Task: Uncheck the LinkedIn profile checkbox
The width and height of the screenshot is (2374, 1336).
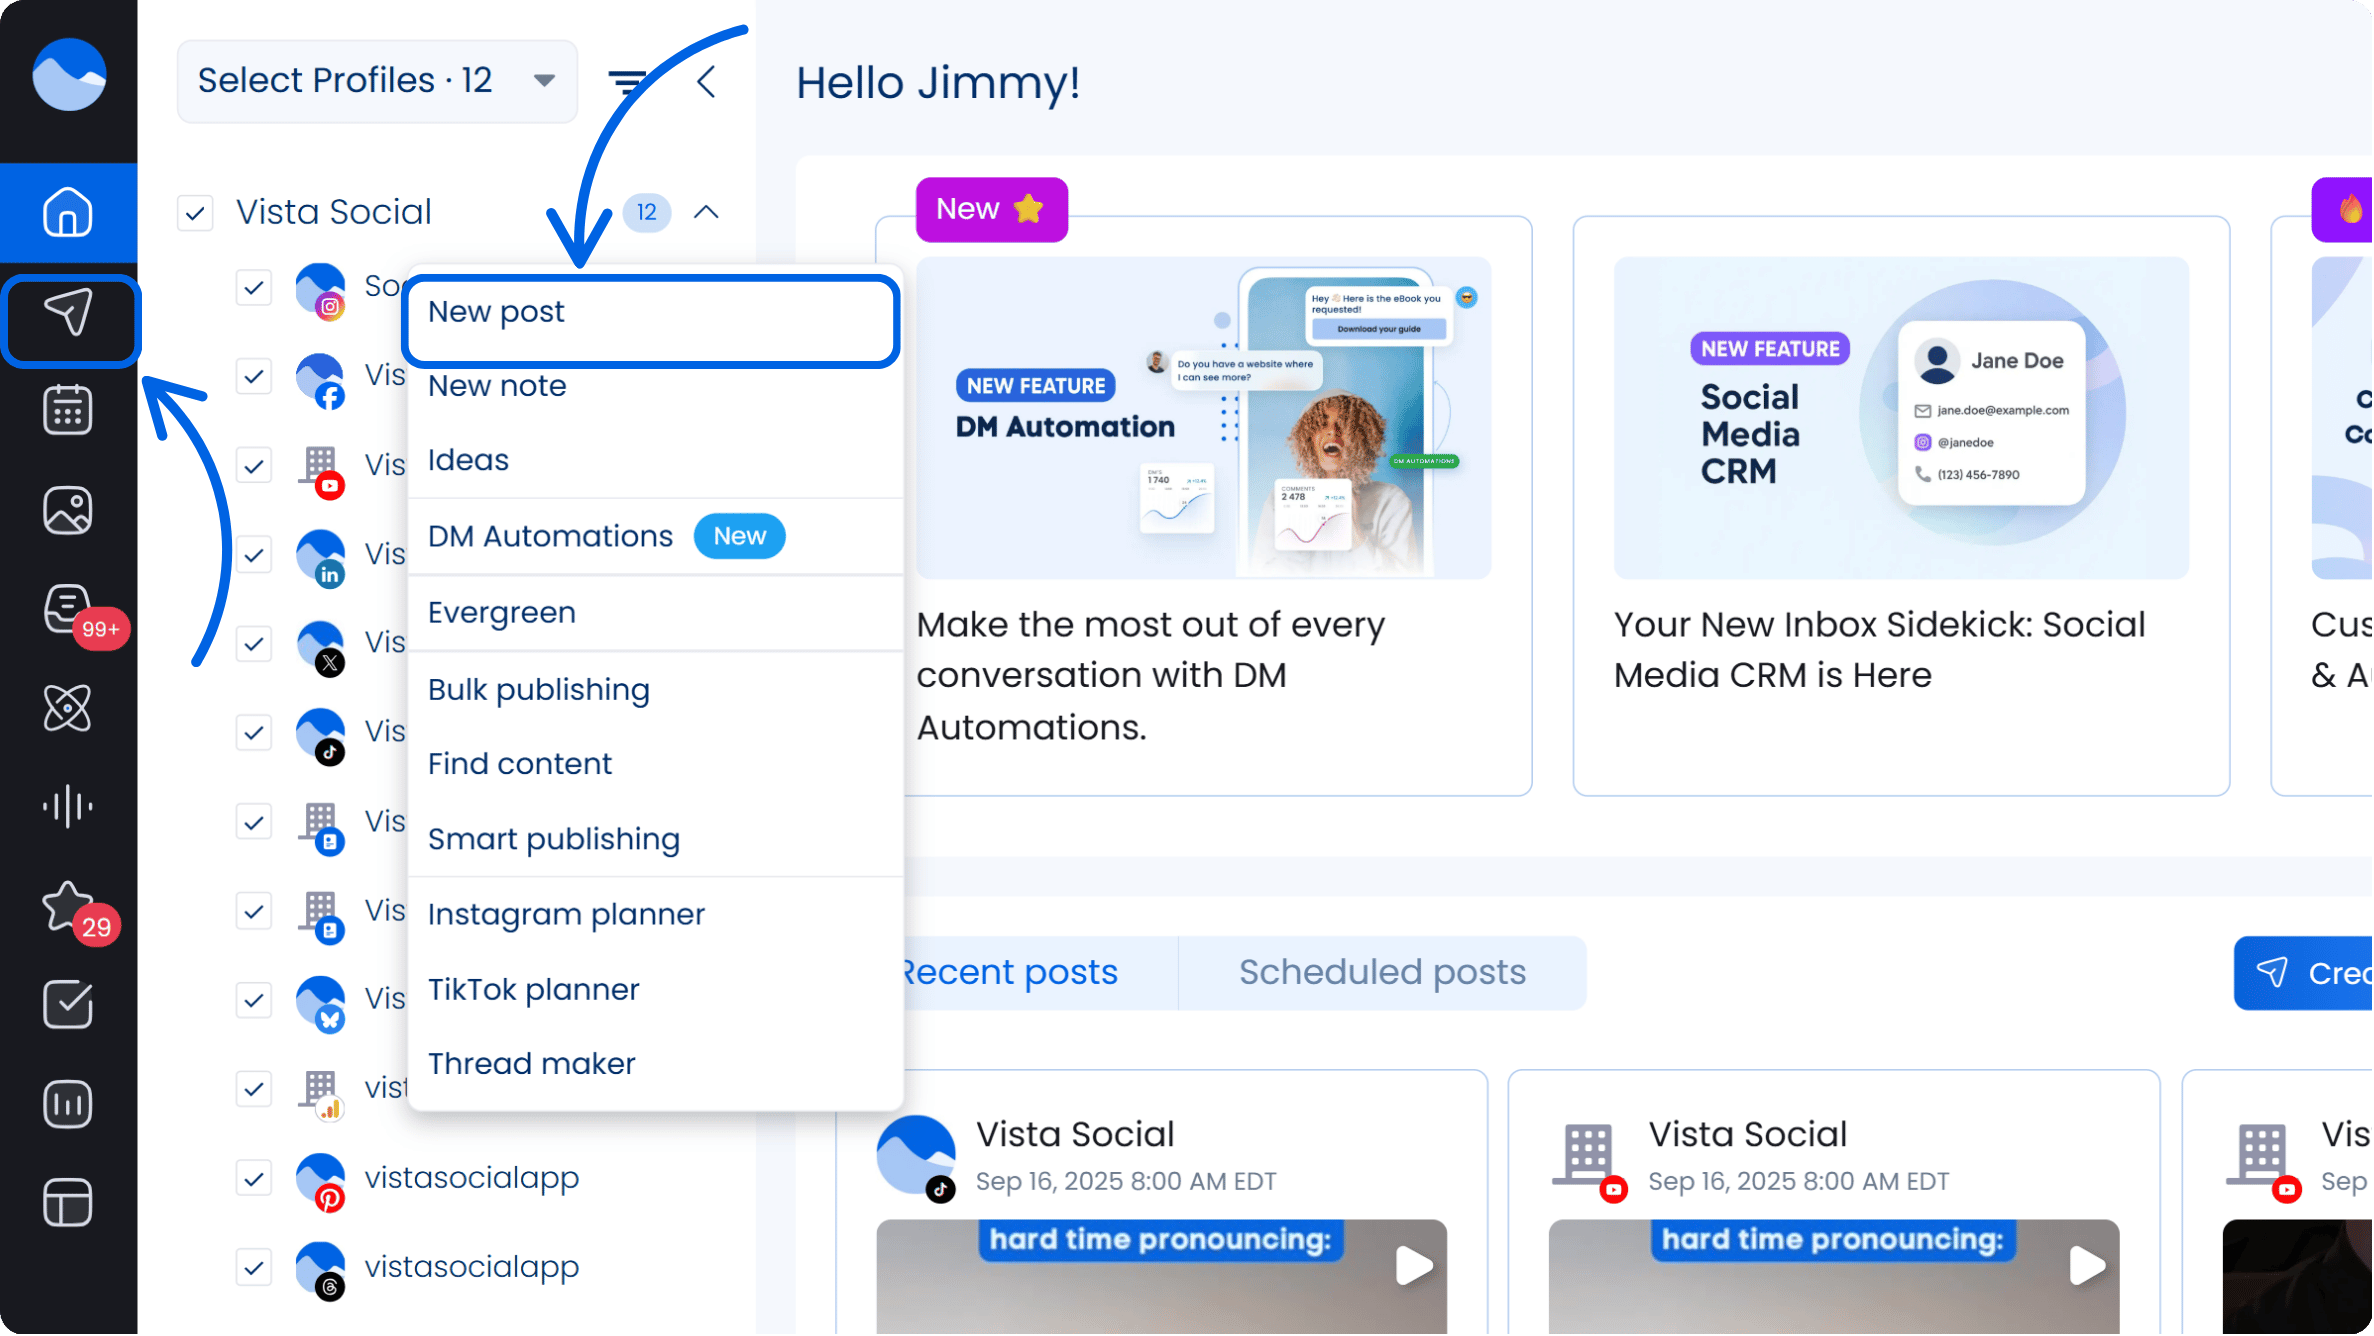Action: (x=254, y=555)
